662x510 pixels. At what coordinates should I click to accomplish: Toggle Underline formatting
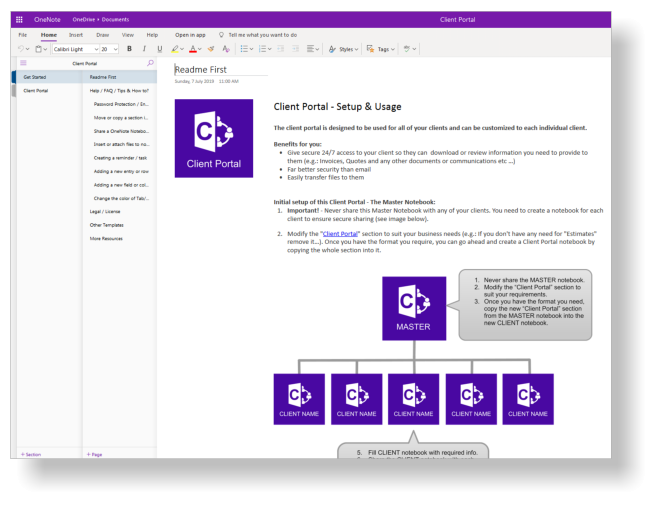click(160, 49)
